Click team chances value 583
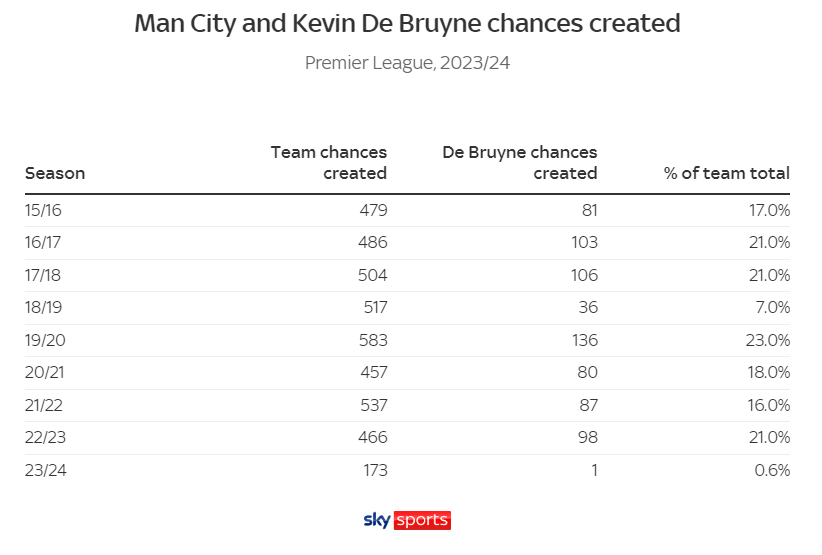This screenshot has height=555, width=822. [x=373, y=340]
